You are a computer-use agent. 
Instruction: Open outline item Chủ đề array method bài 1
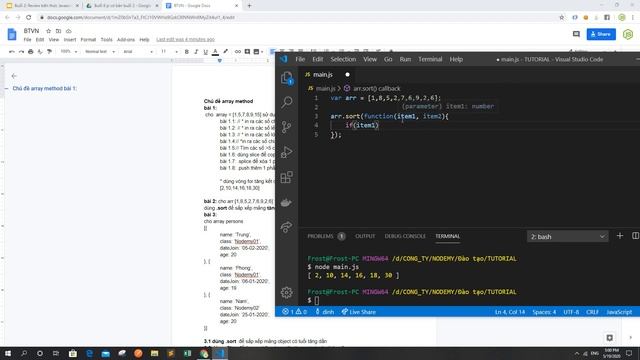[44, 88]
